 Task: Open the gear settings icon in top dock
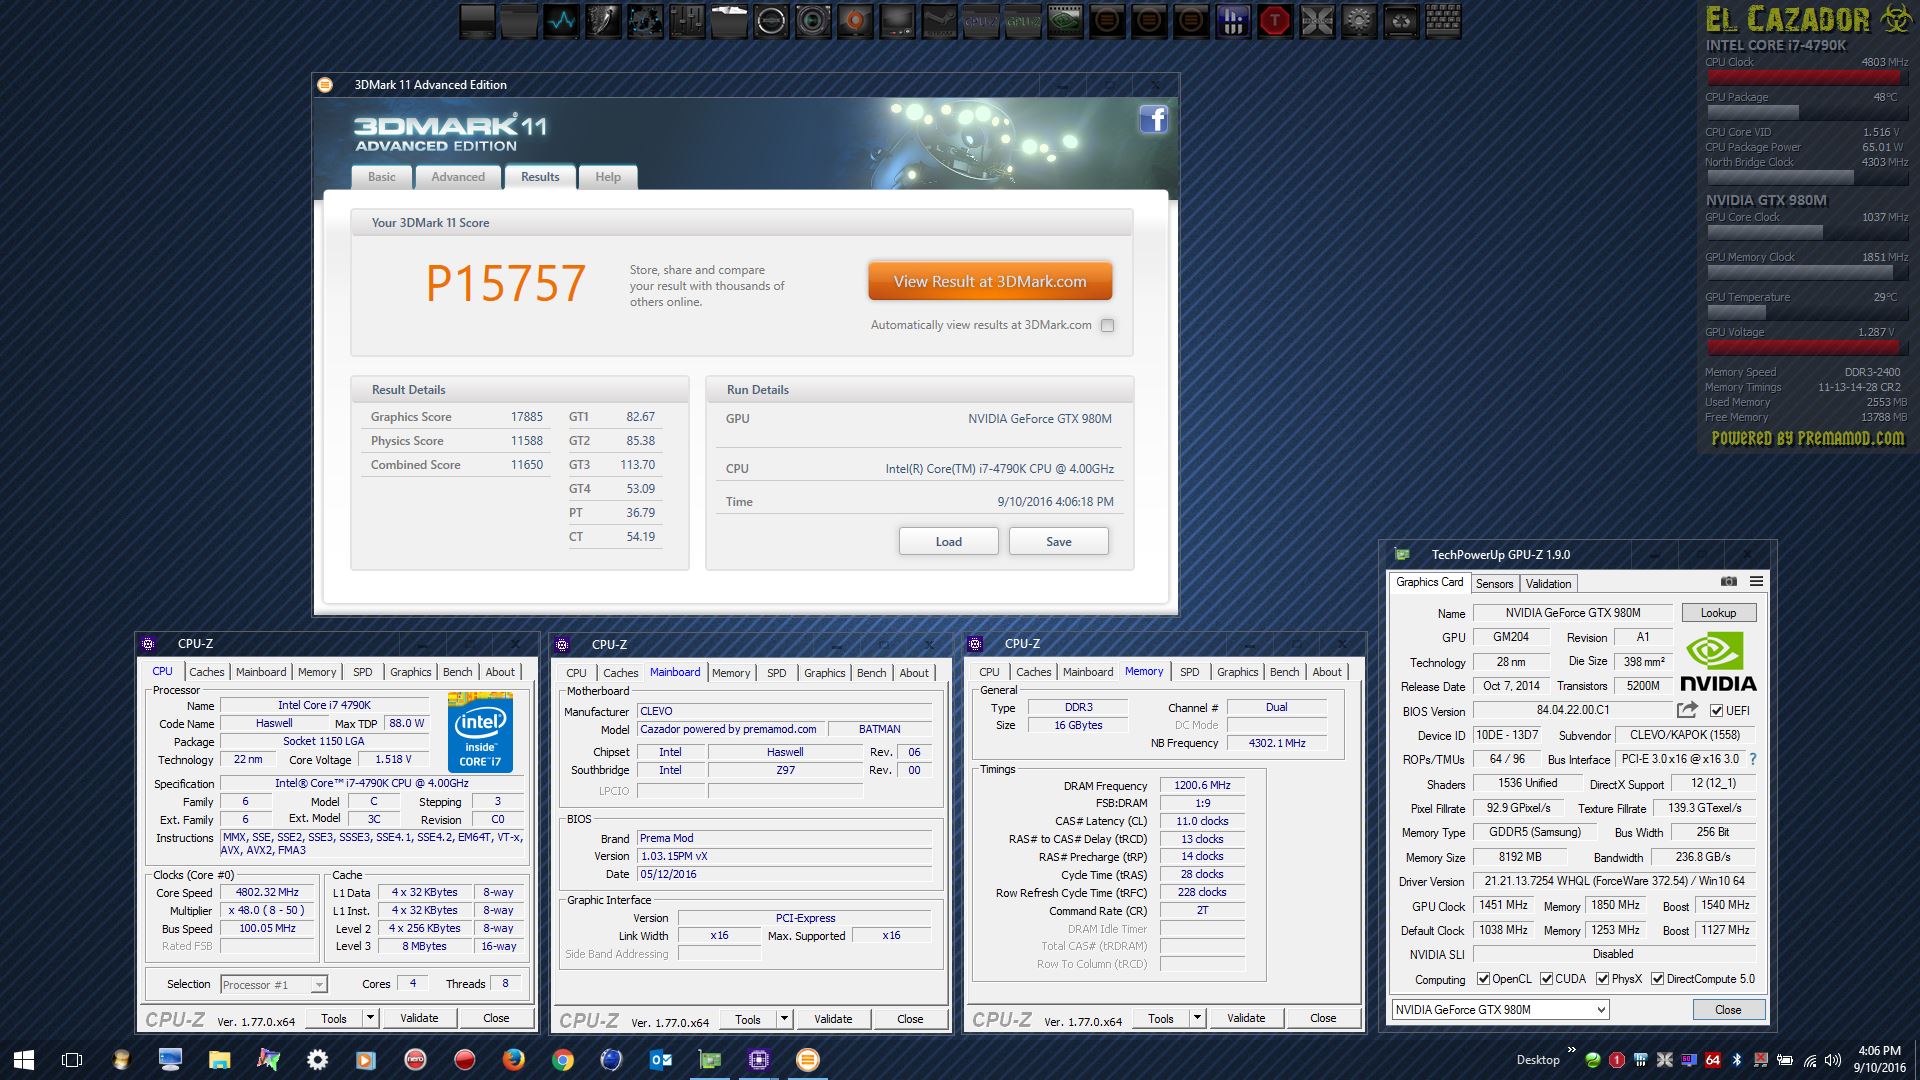[1359, 21]
